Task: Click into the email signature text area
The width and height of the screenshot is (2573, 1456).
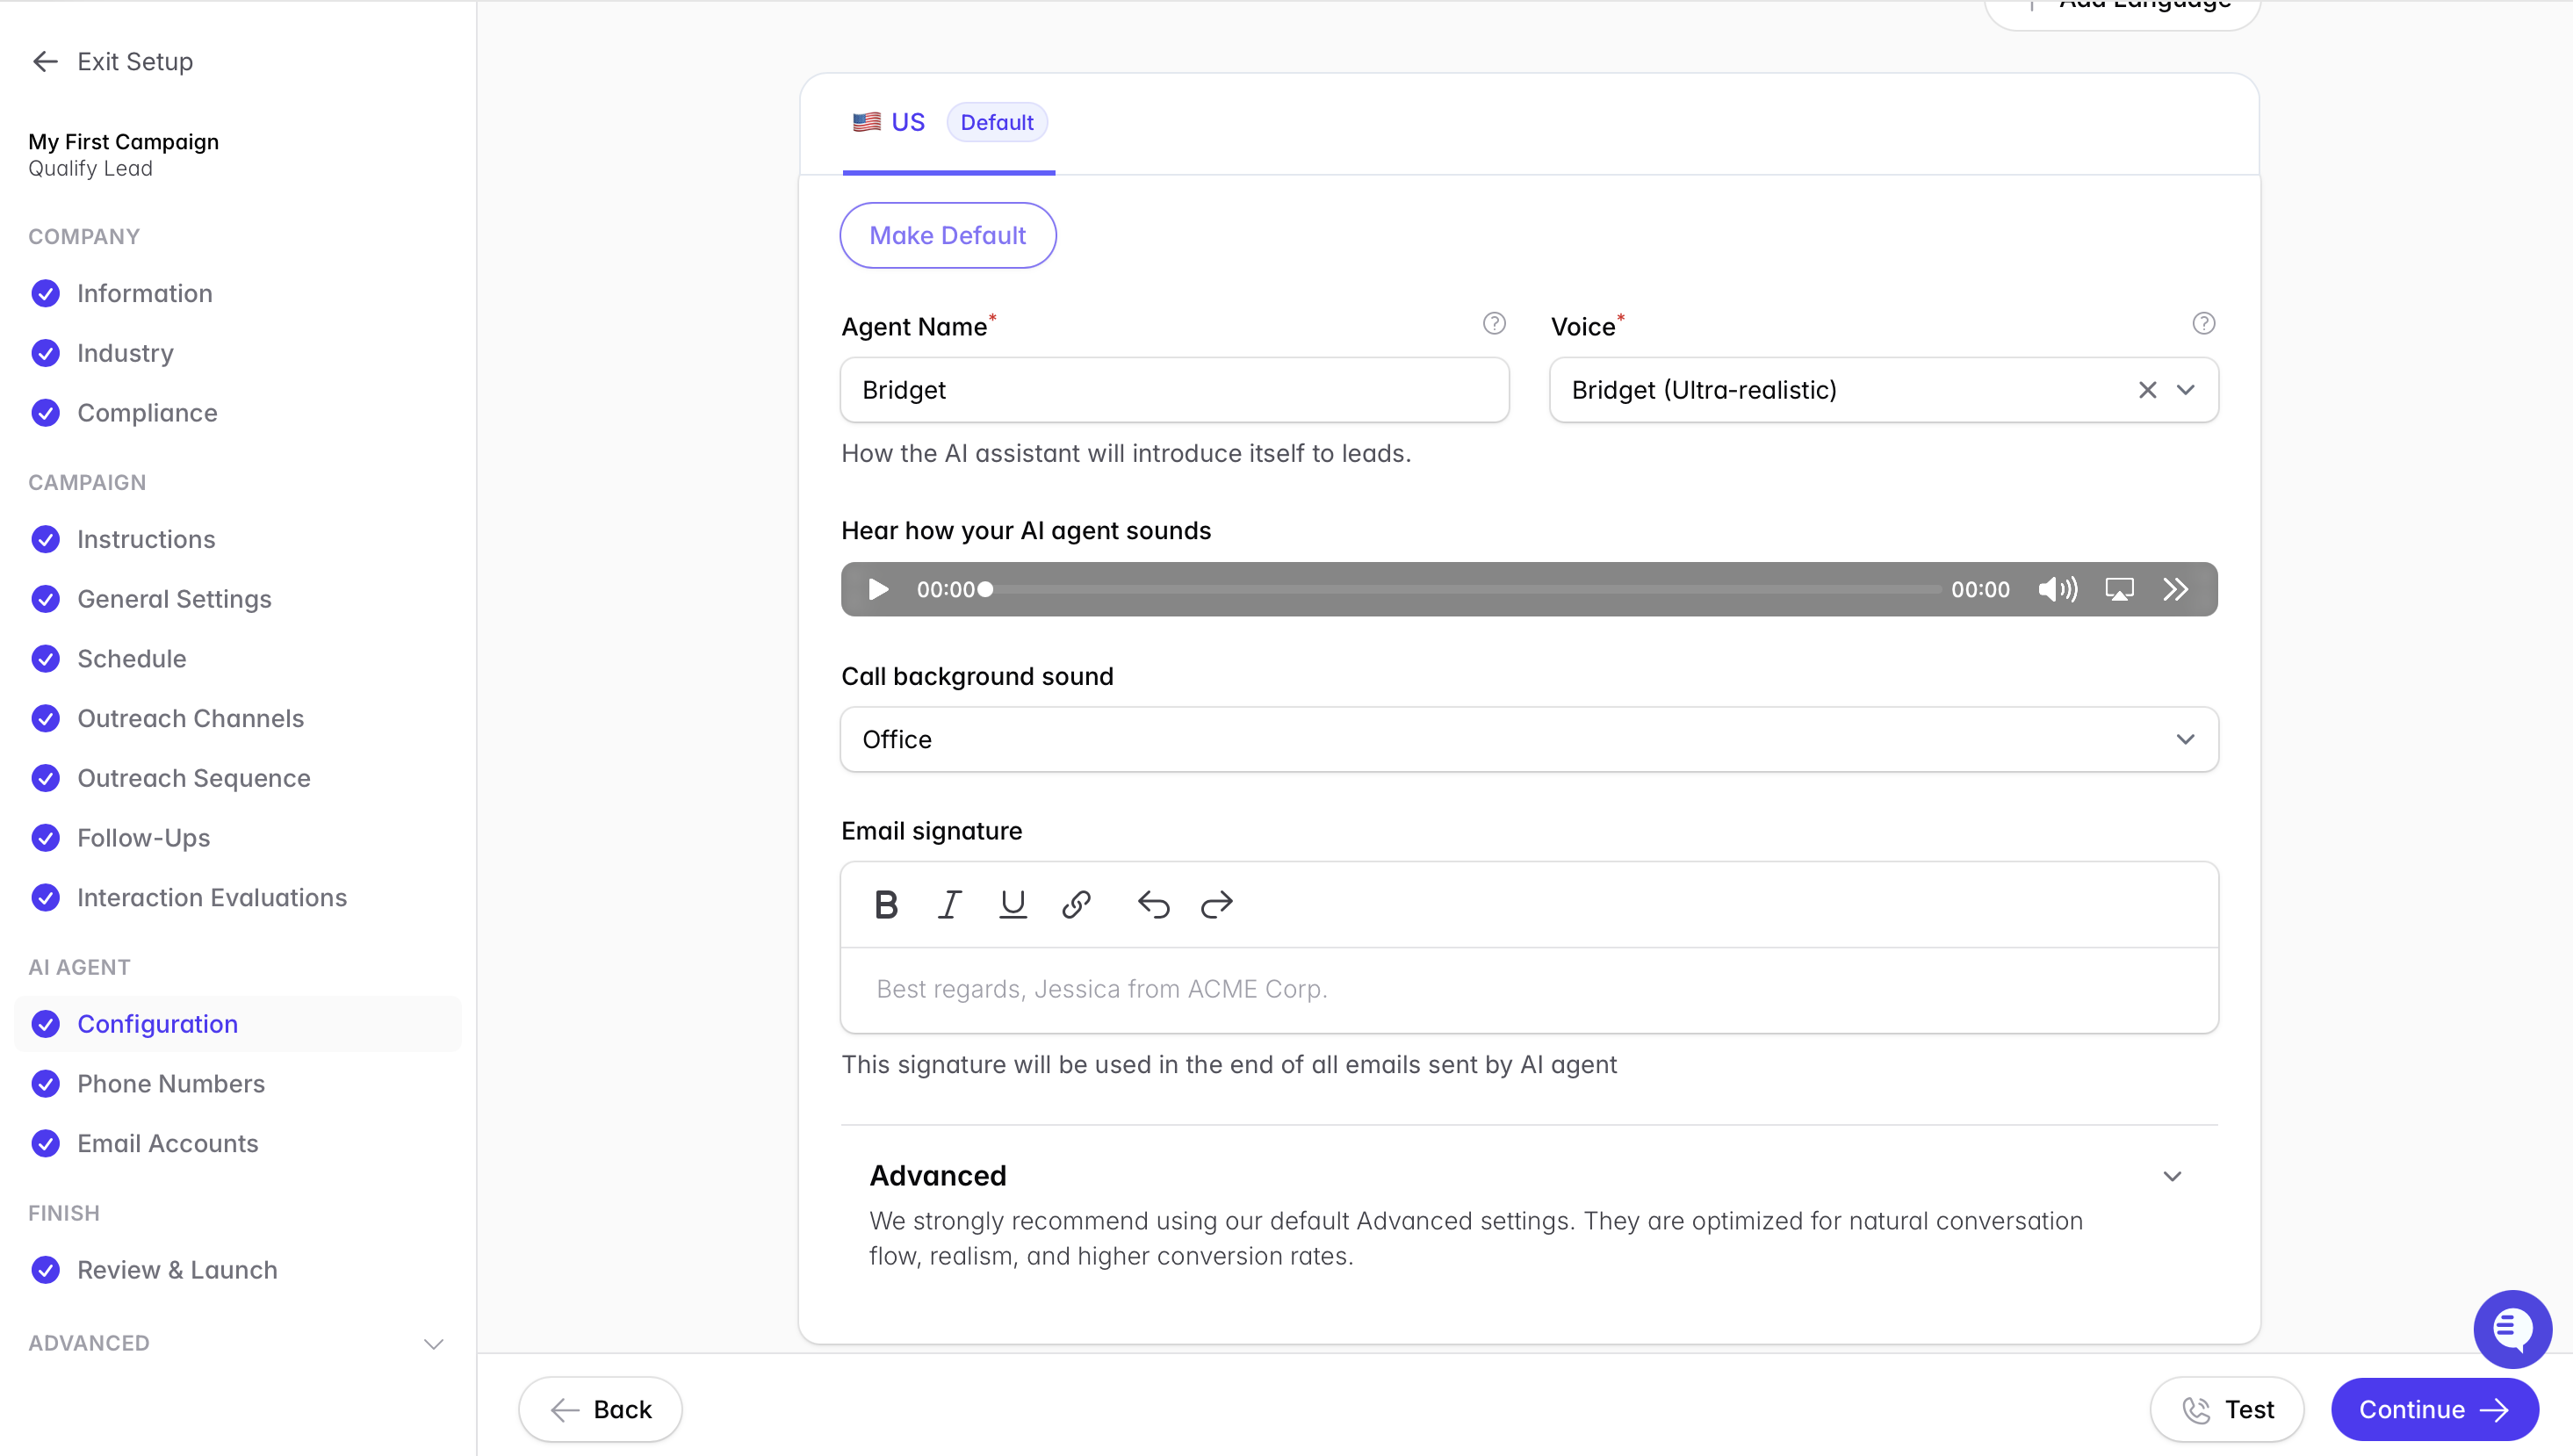Action: 1529,989
